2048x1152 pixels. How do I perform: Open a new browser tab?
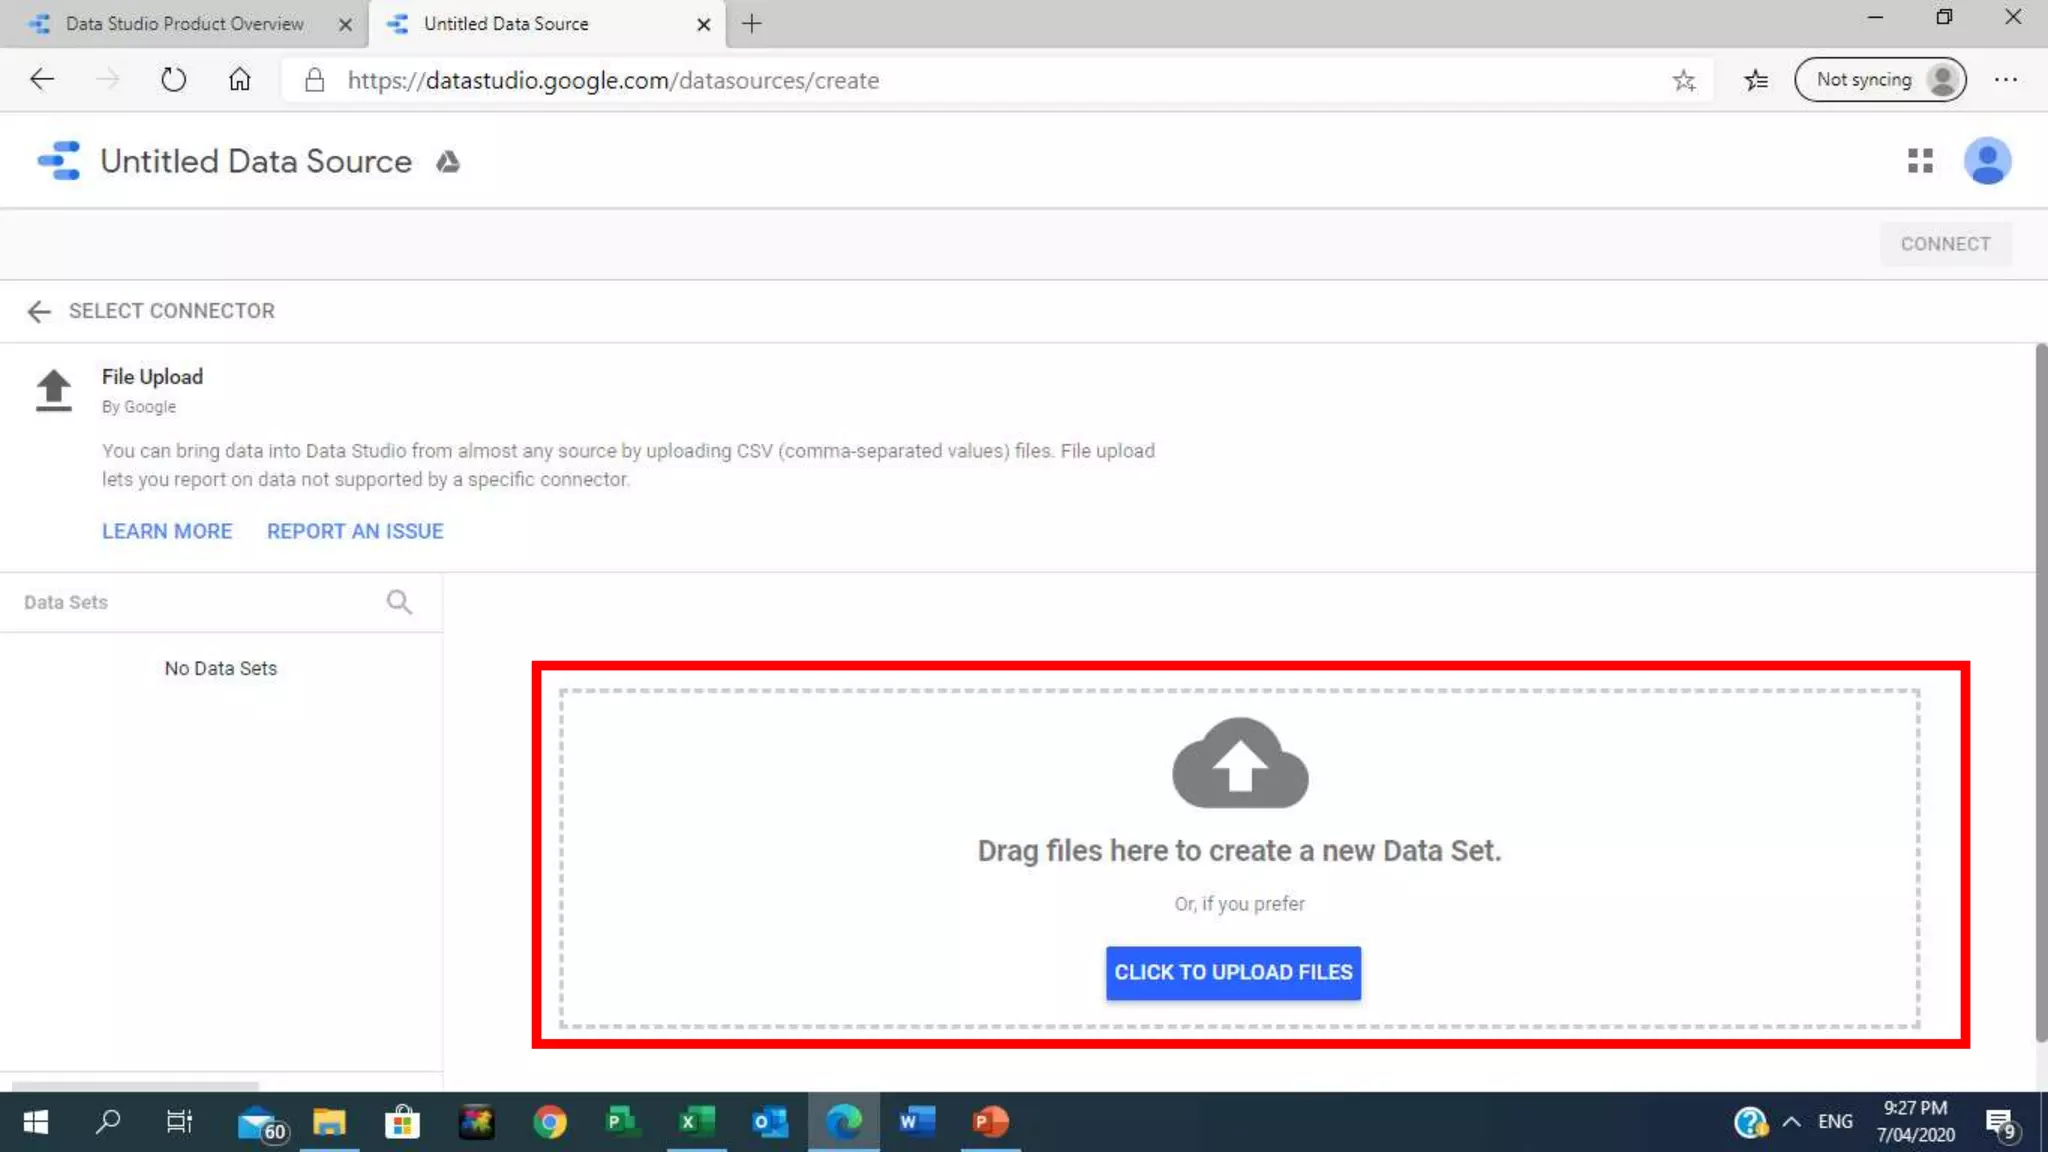click(752, 24)
